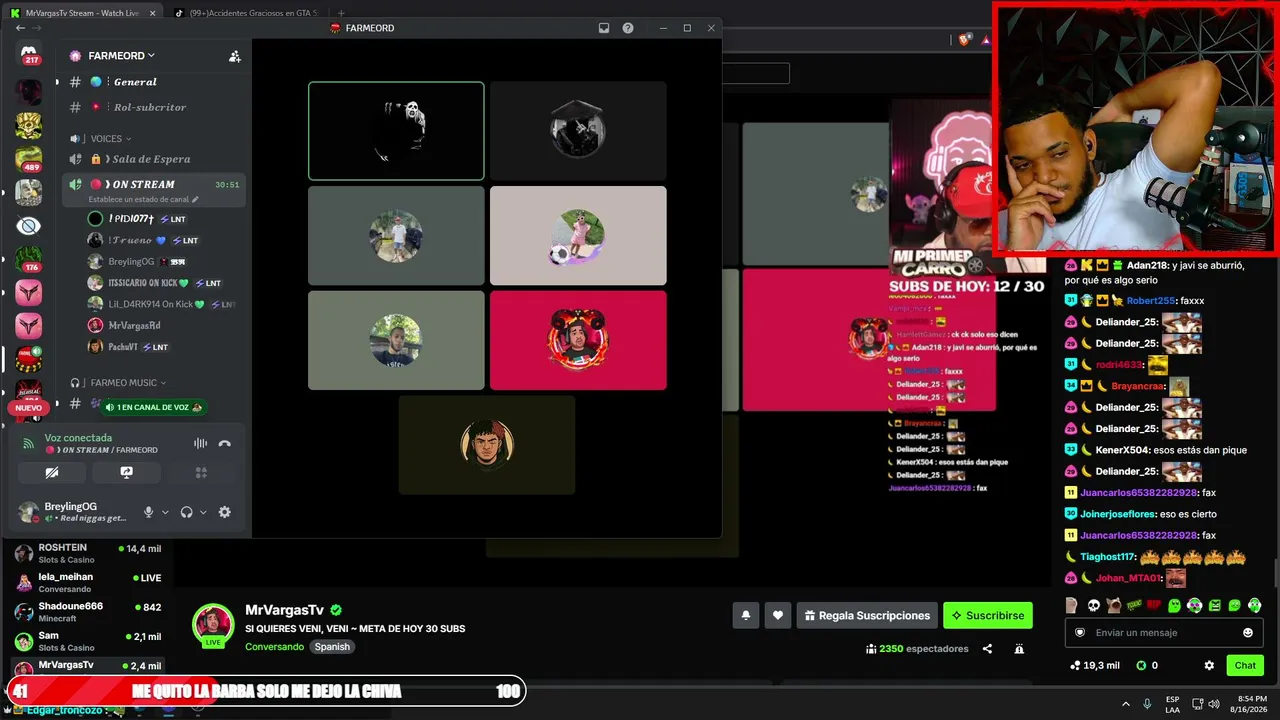Viewport: 1280px width, 720px height.
Task: Click Brave Shields icon in browser toolbar
Action: (x=965, y=40)
